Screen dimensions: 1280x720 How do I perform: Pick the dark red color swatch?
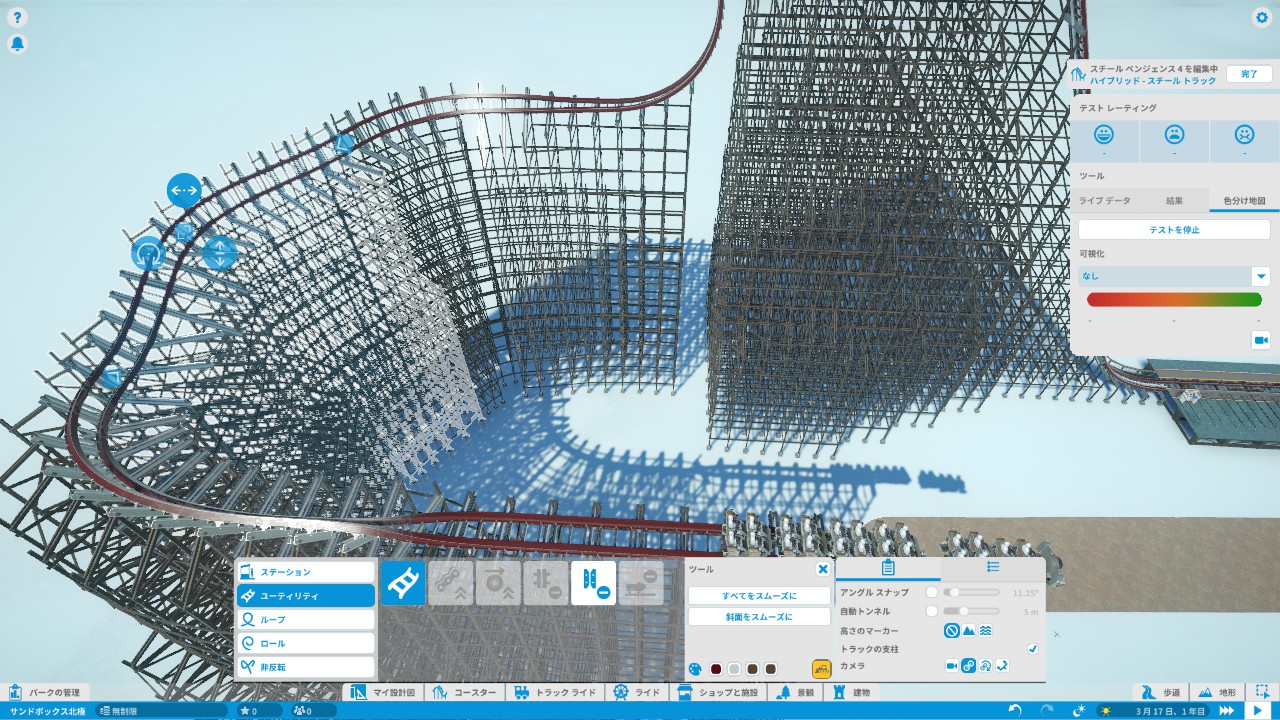[x=716, y=669]
